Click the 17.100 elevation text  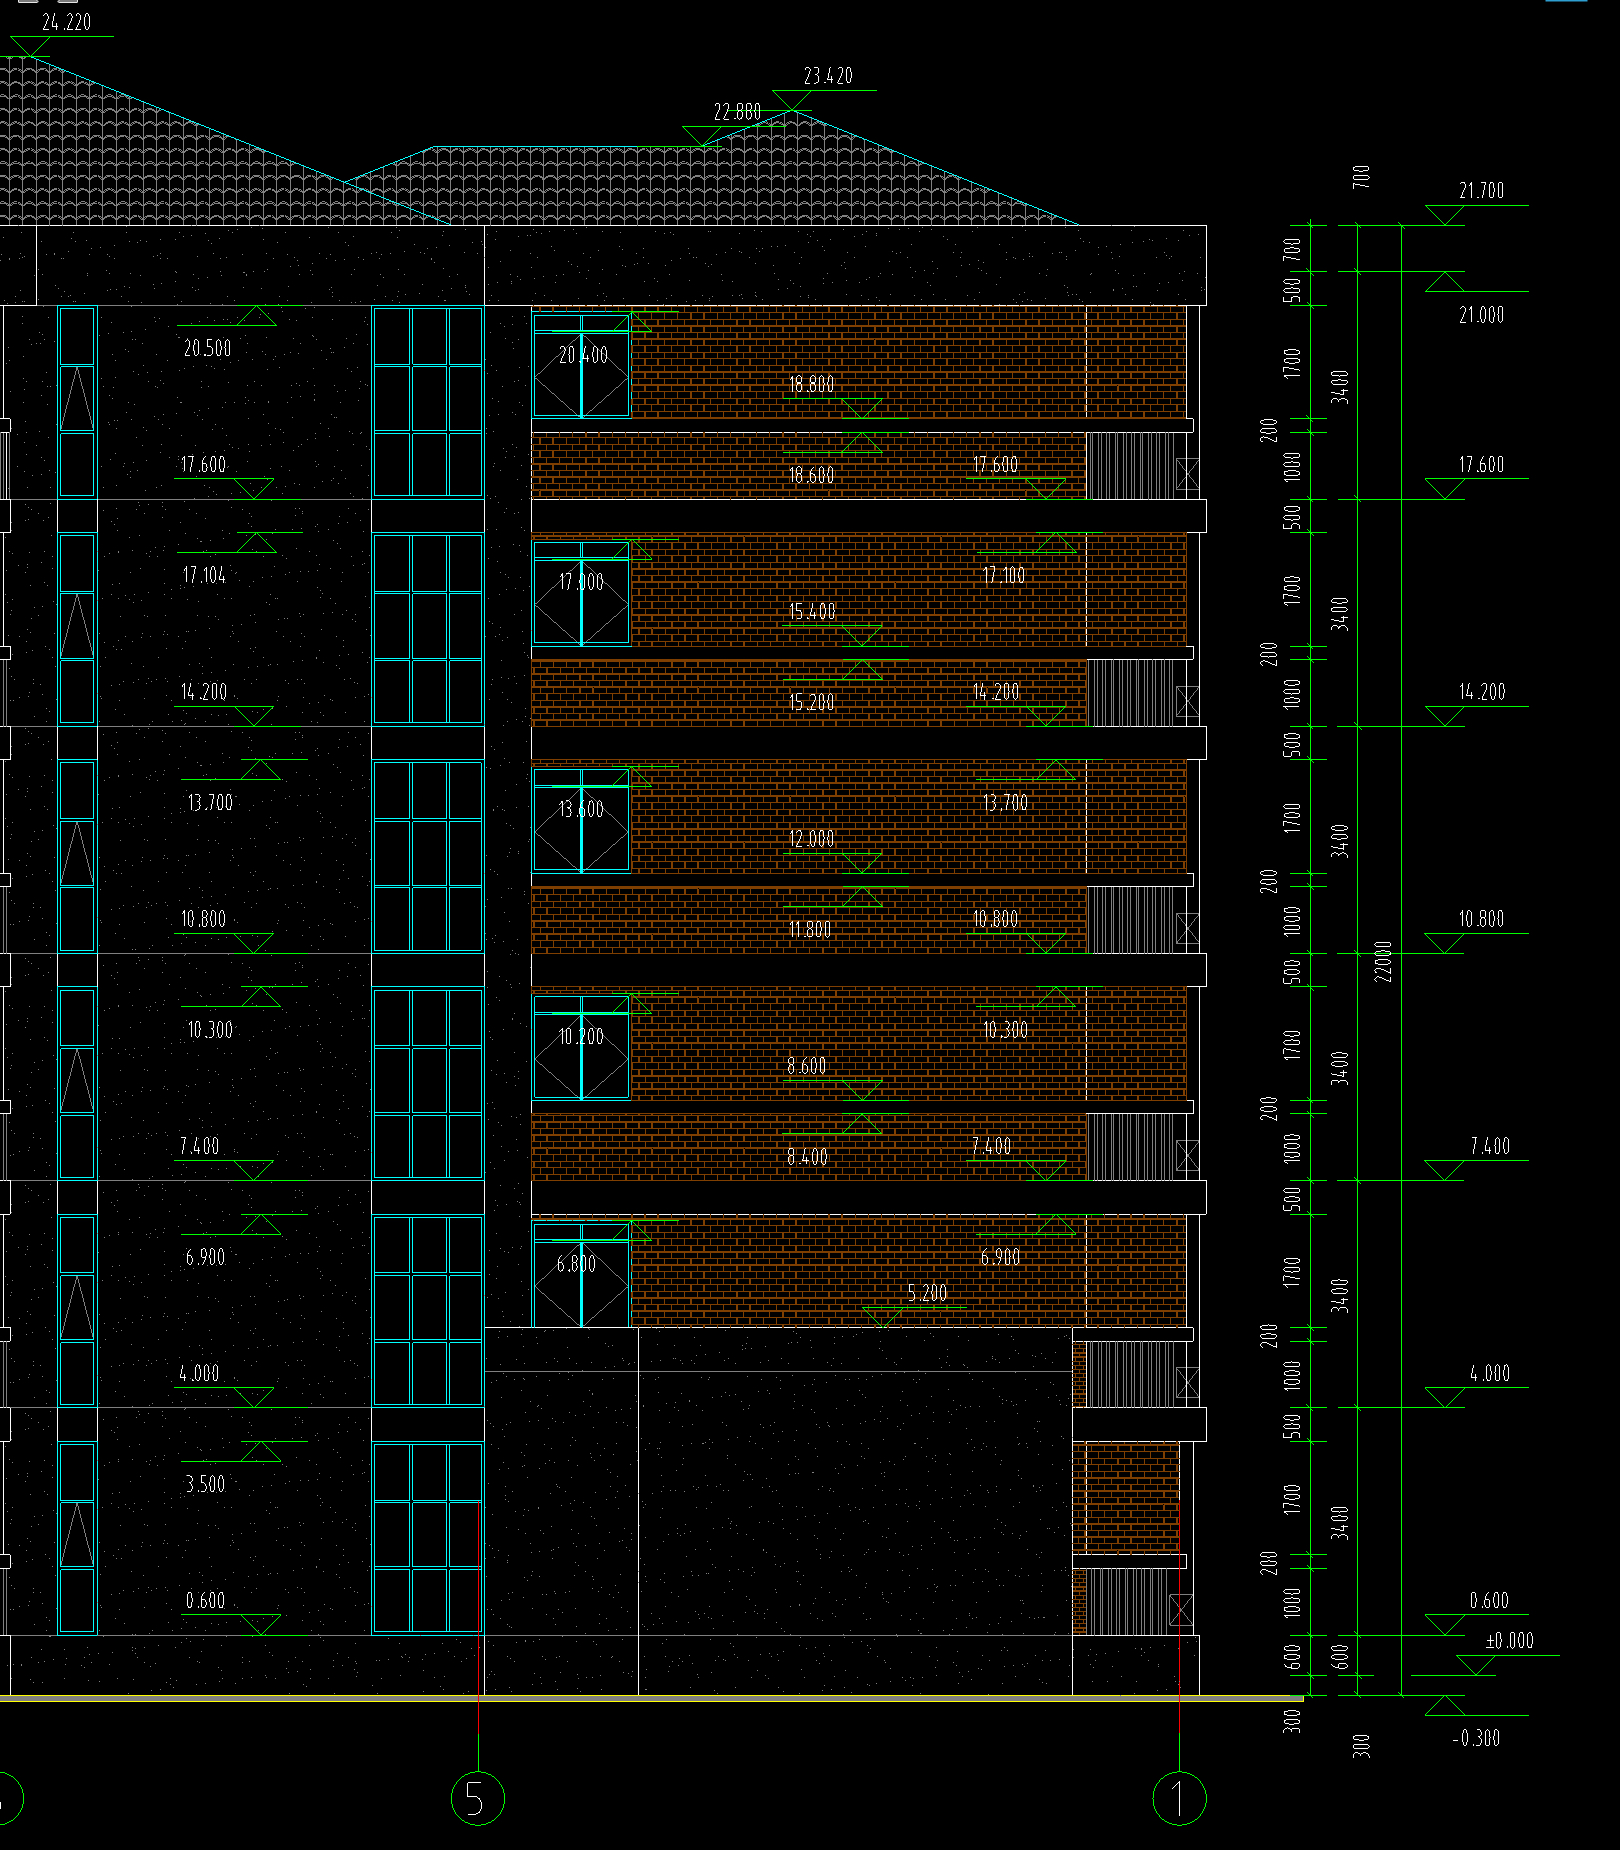click(1003, 576)
